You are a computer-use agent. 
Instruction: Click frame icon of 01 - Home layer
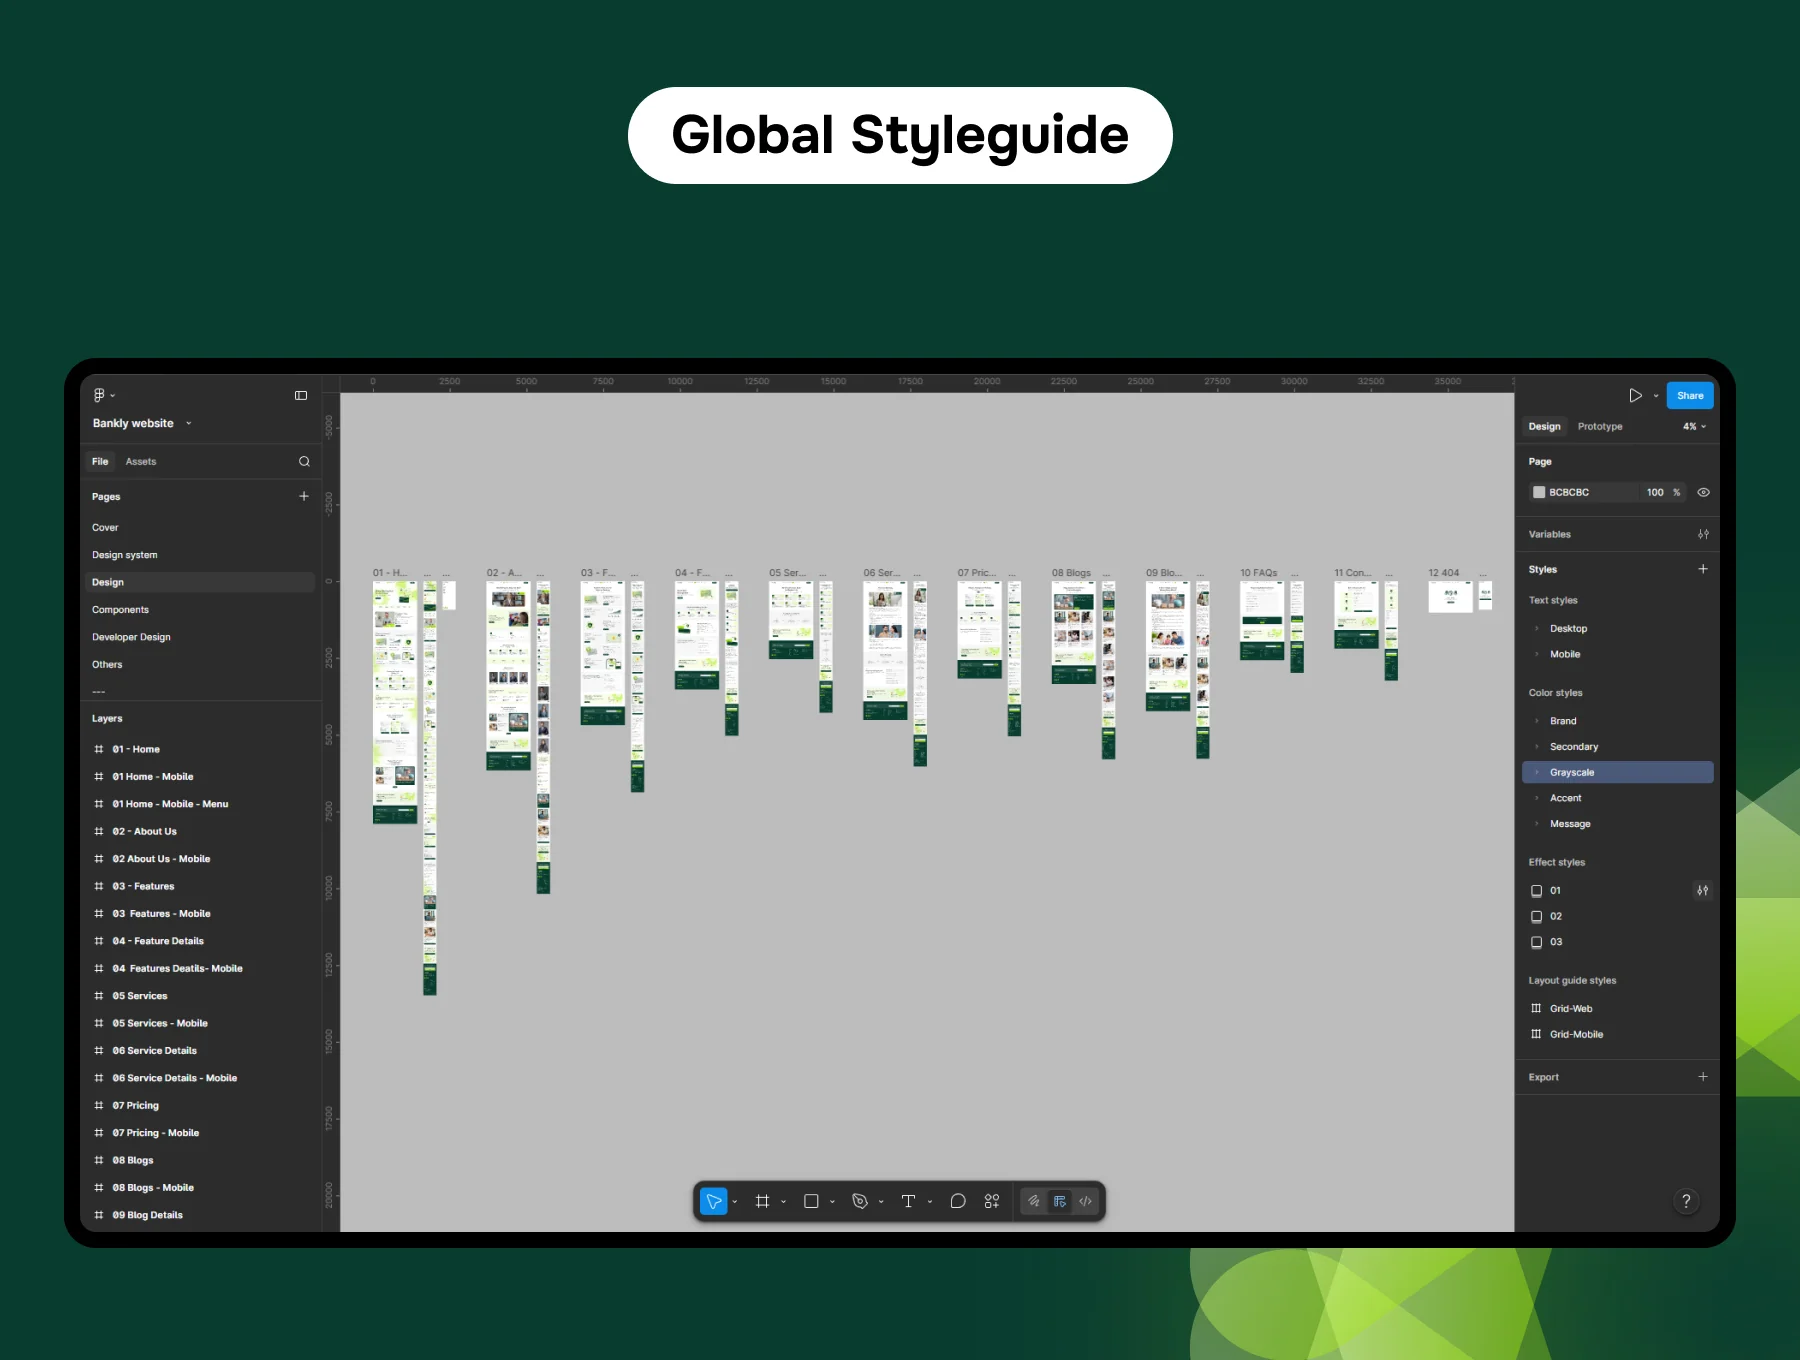(99, 749)
